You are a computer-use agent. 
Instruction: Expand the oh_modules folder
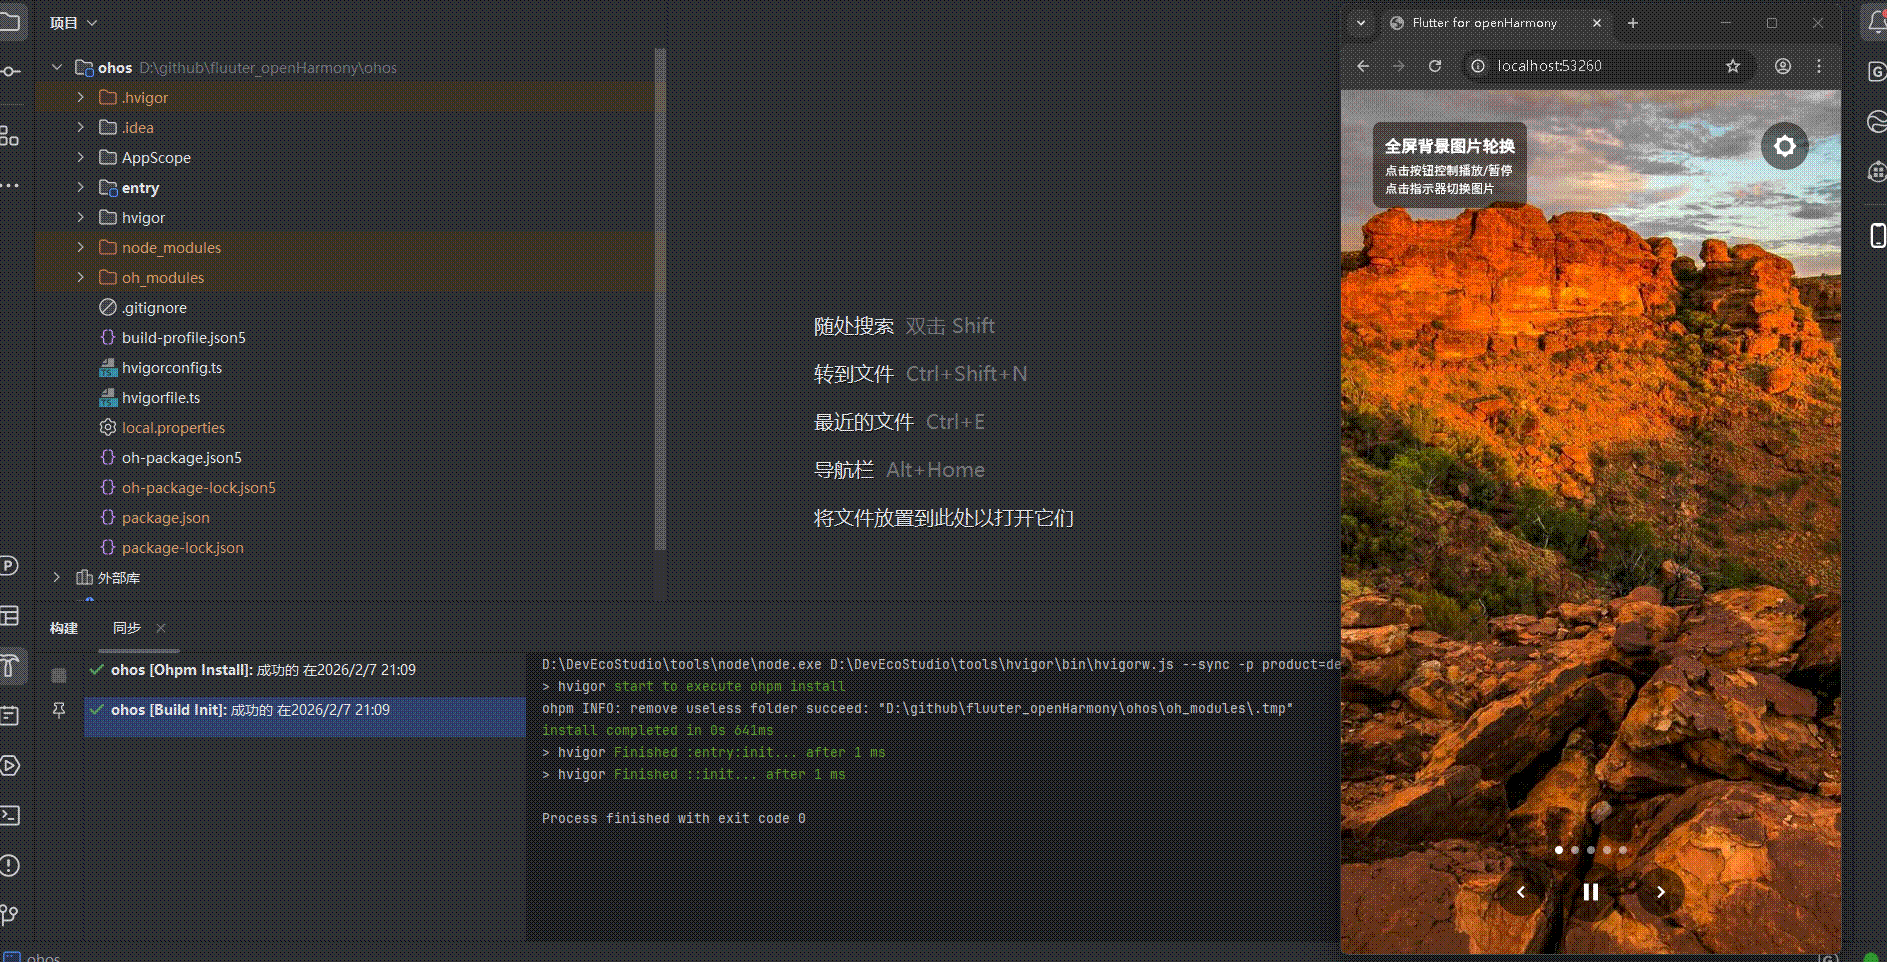[81, 278]
